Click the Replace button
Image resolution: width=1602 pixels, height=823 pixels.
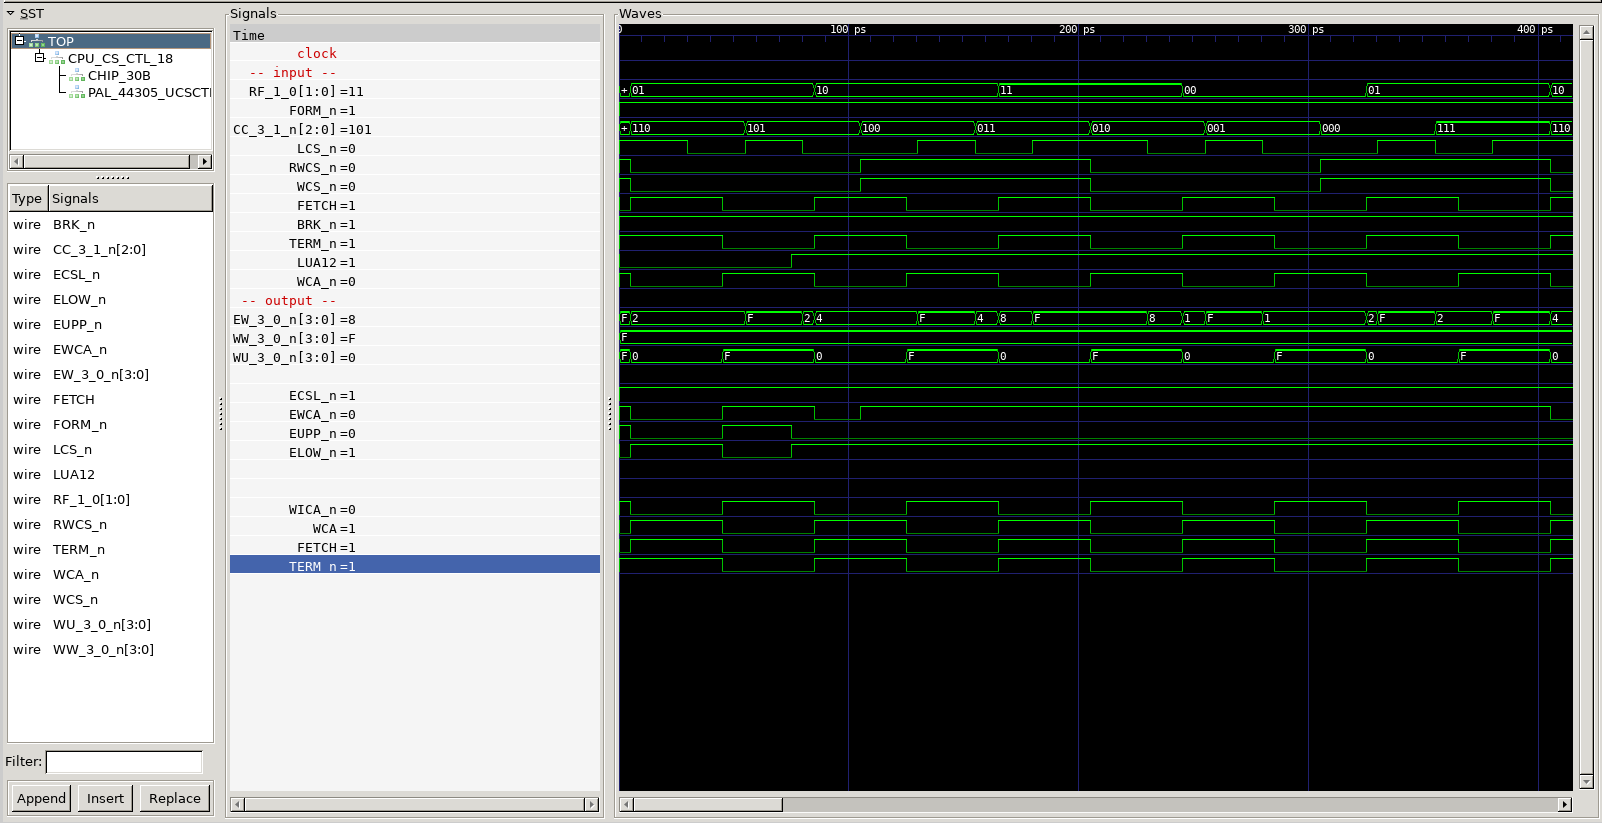(x=175, y=798)
